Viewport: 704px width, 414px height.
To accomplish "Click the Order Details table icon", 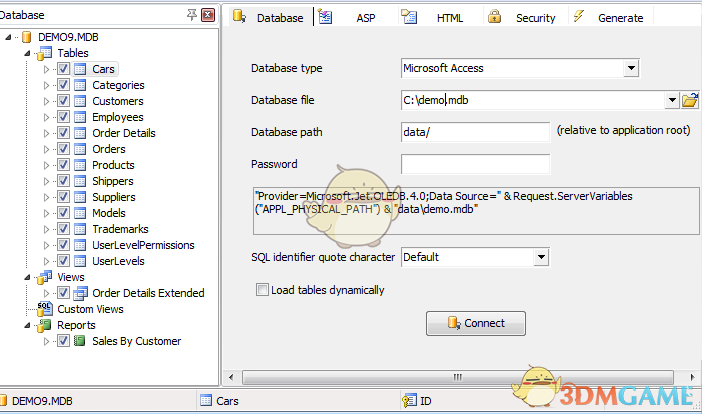I will 80,133.
